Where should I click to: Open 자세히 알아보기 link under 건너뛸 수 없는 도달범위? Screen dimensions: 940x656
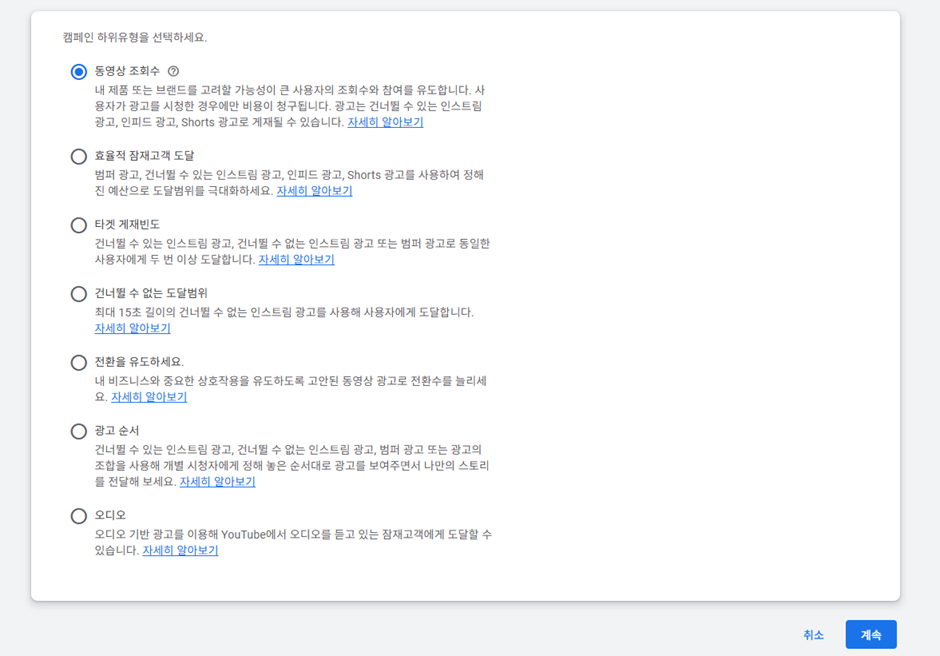tap(132, 329)
